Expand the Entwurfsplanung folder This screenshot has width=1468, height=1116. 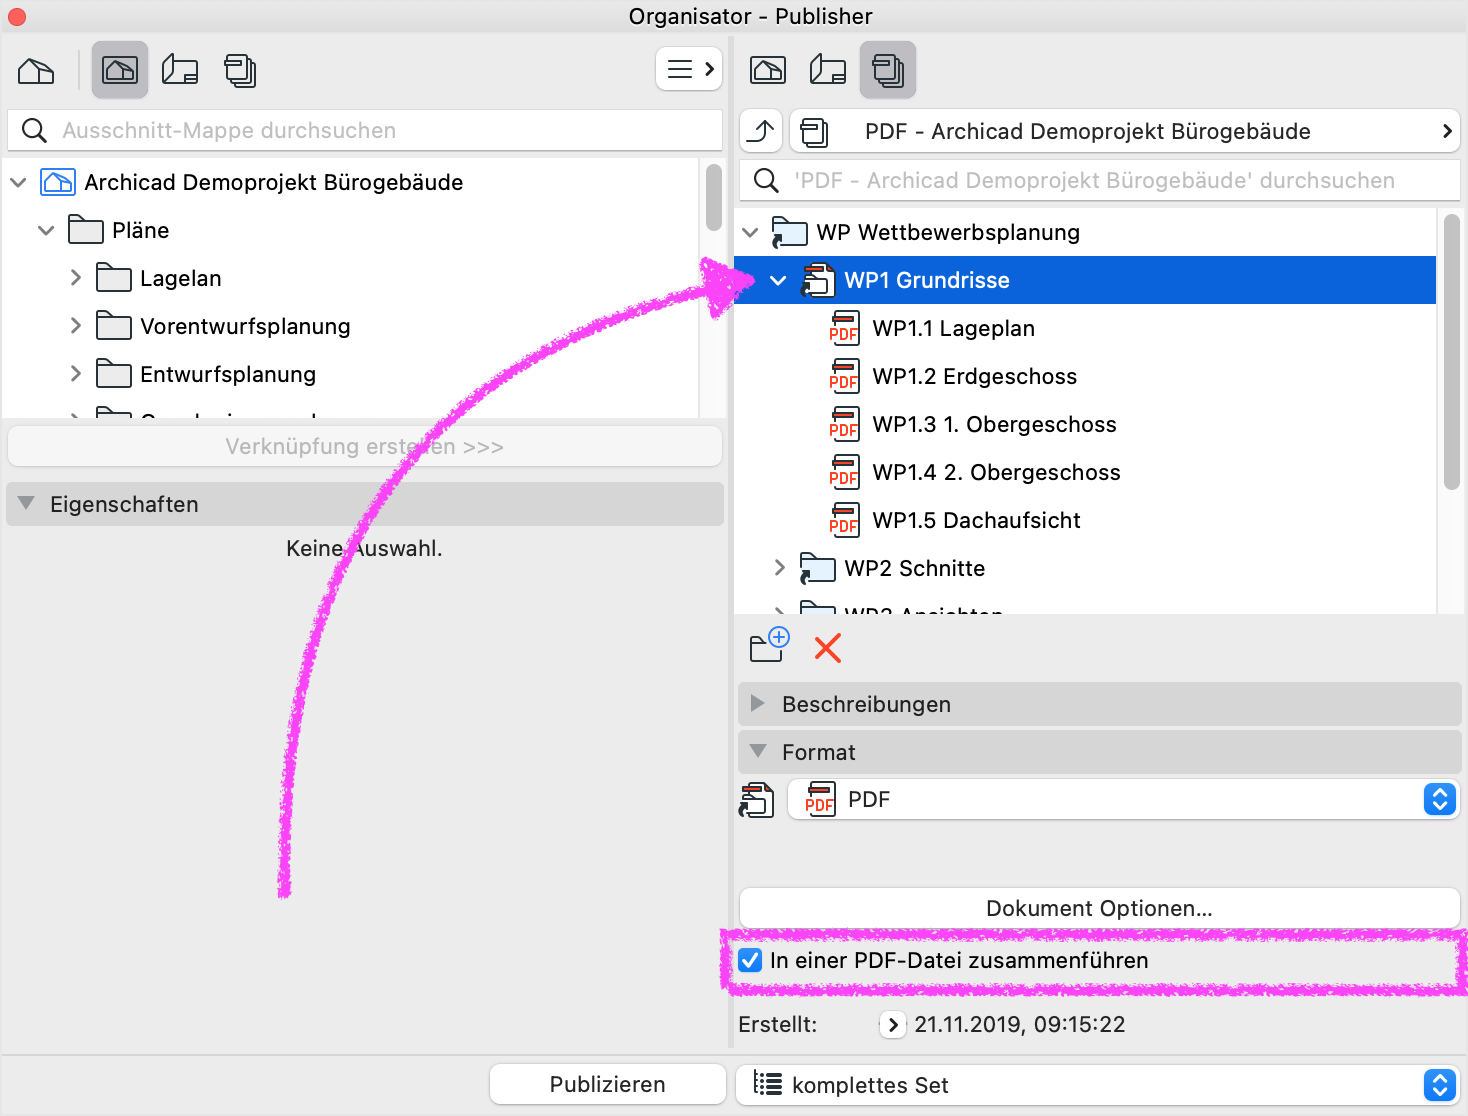point(75,374)
